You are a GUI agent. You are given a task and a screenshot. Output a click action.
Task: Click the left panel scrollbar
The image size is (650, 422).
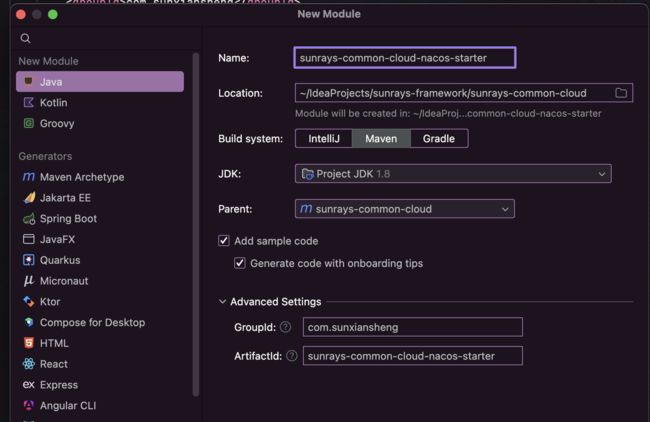196,224
